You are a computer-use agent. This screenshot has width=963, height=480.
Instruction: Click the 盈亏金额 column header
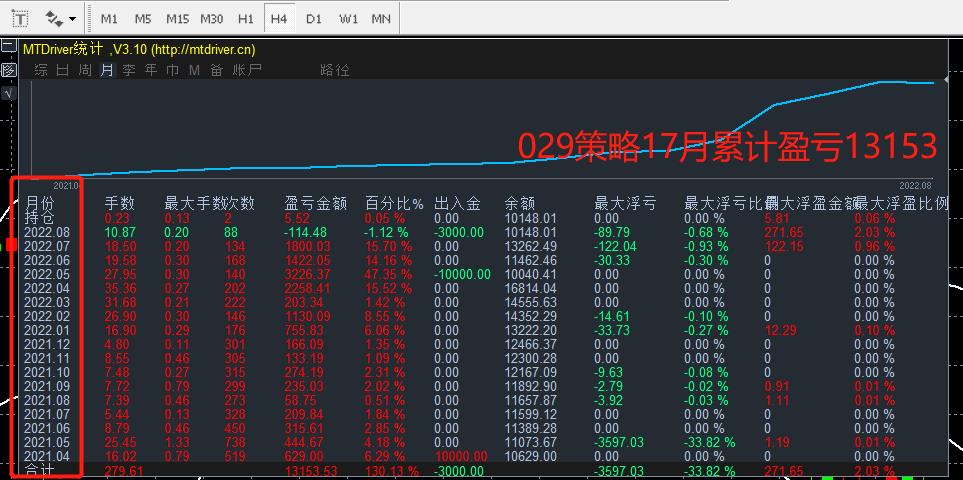coord(316,203)
